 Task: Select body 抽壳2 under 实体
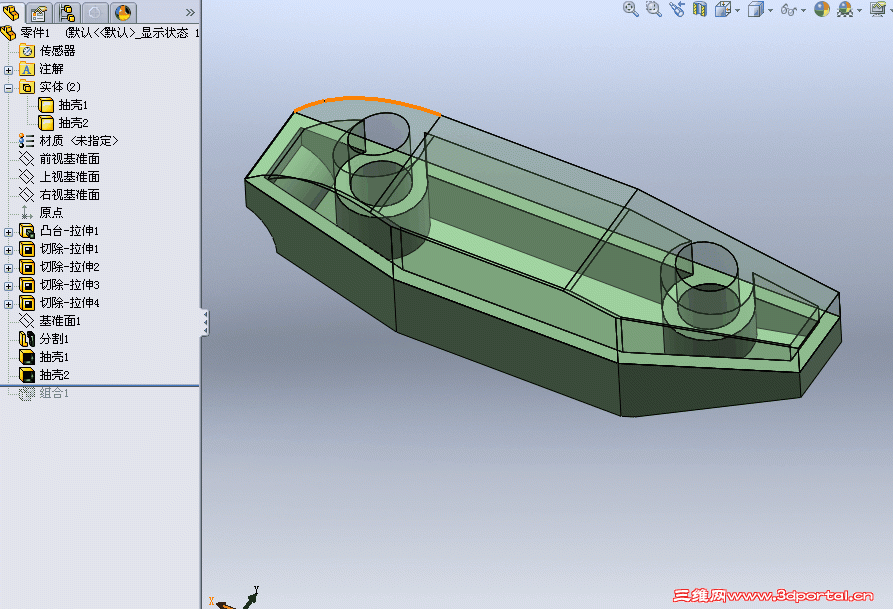click(x=63, y=123)
